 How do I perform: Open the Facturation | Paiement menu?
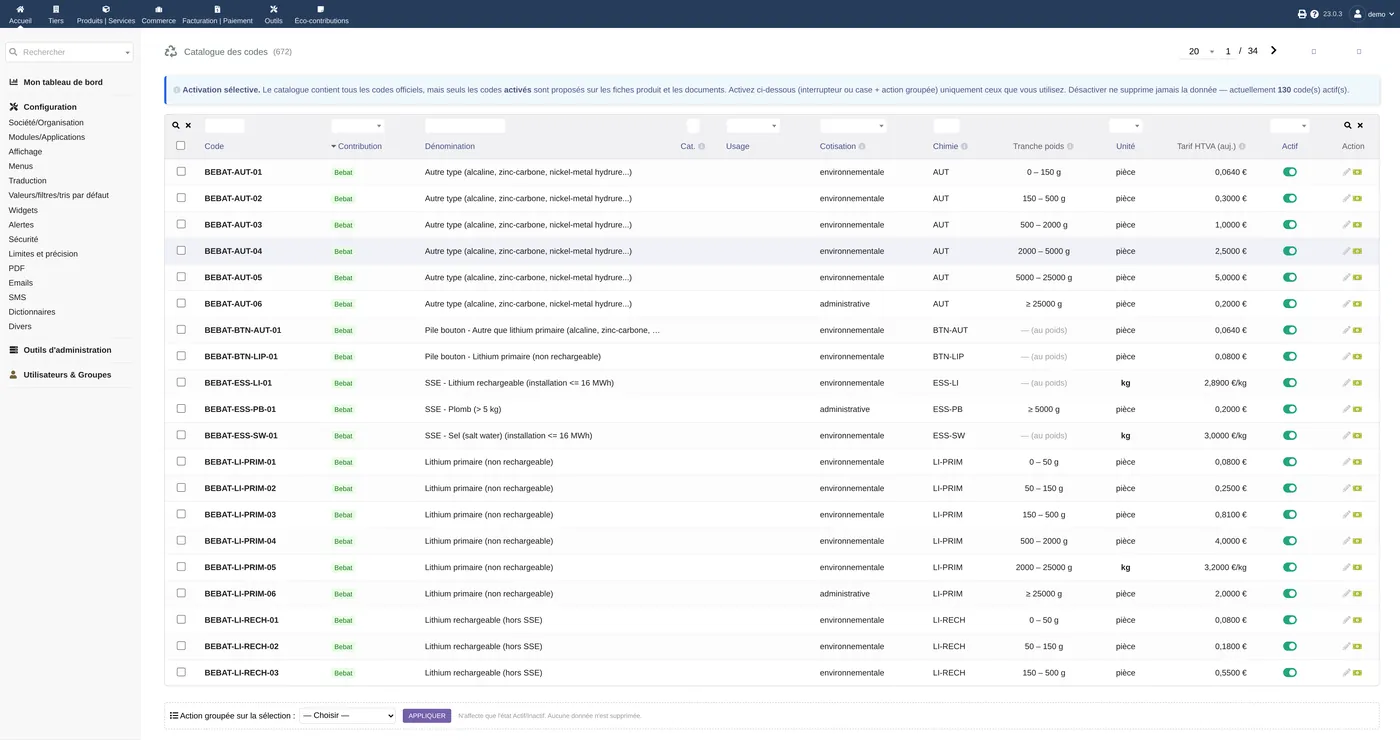[x=218, y=14]
